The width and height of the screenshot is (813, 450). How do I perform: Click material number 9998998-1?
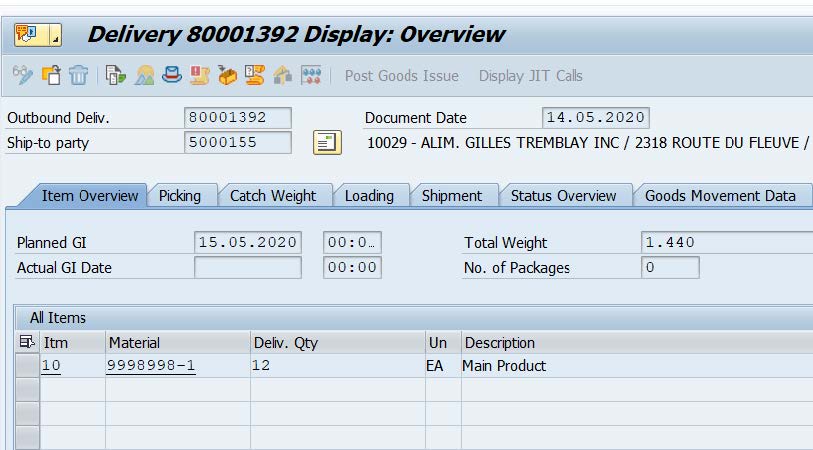[151, 366]
